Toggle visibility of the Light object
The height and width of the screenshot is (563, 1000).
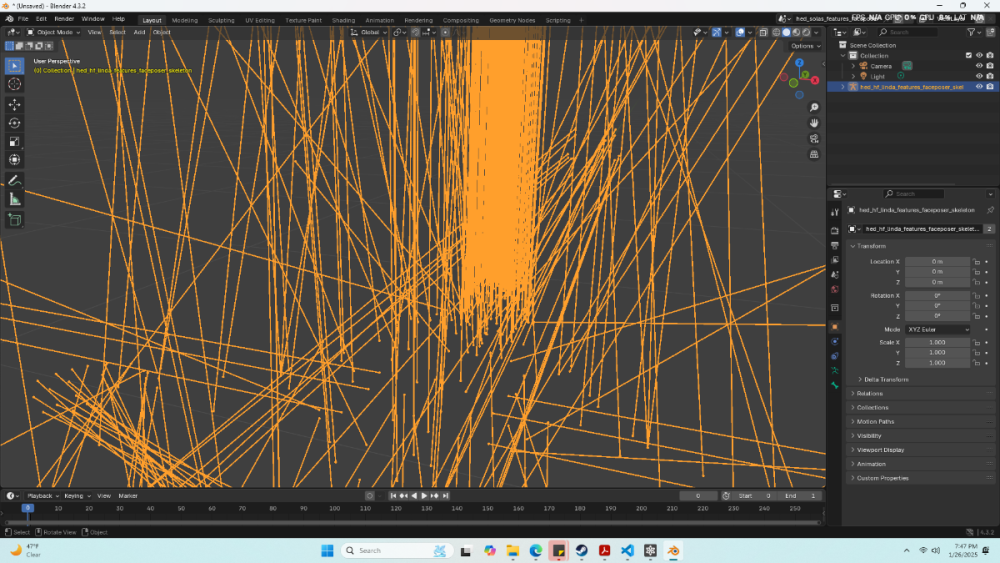[x=979, y=76]
